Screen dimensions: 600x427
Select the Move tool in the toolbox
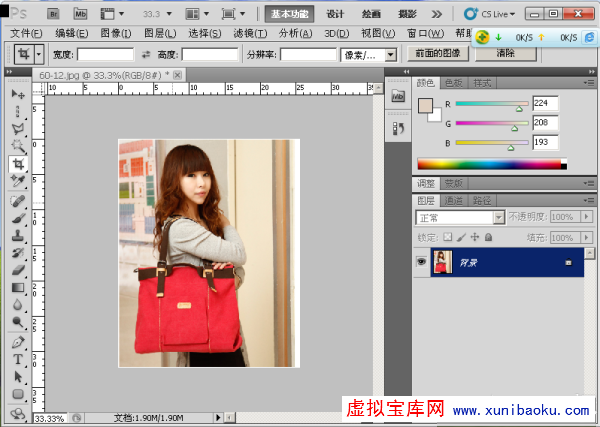point(18,93)
